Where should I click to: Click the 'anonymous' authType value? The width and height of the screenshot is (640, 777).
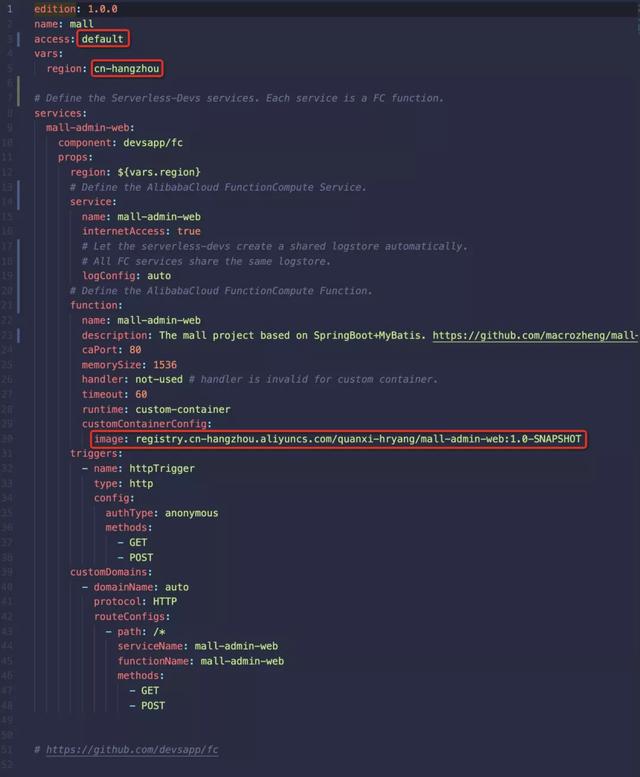tap(192, 513)
